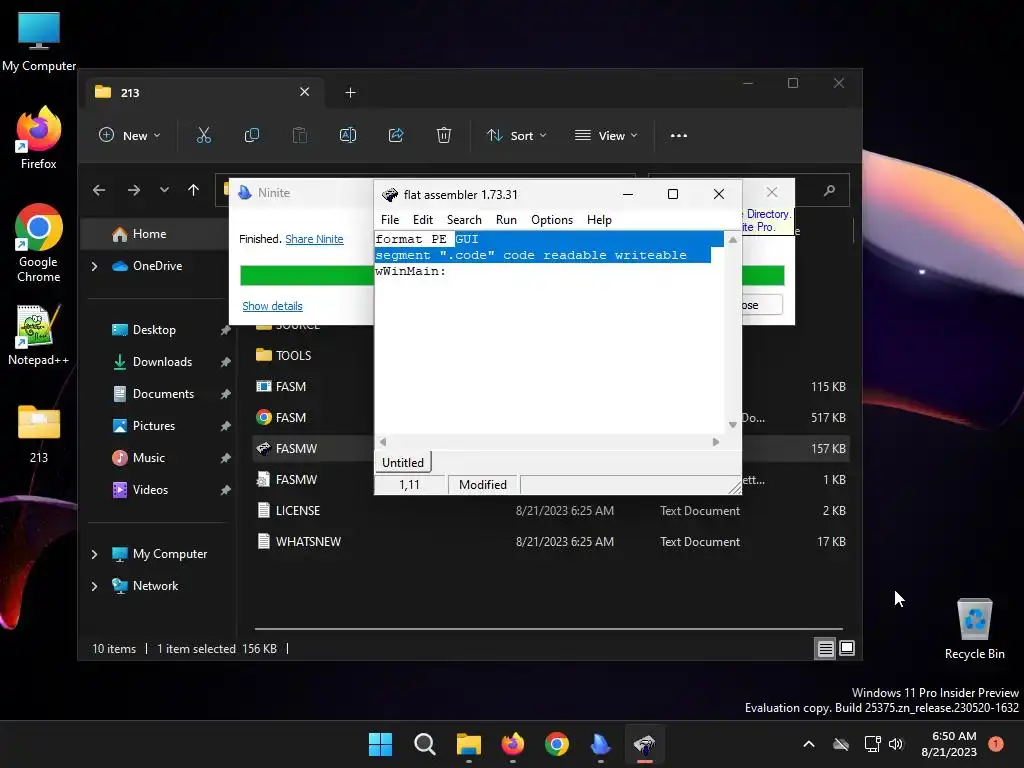Select Downloads in navigation pane
1024x768 pixels.
point(162,362)
